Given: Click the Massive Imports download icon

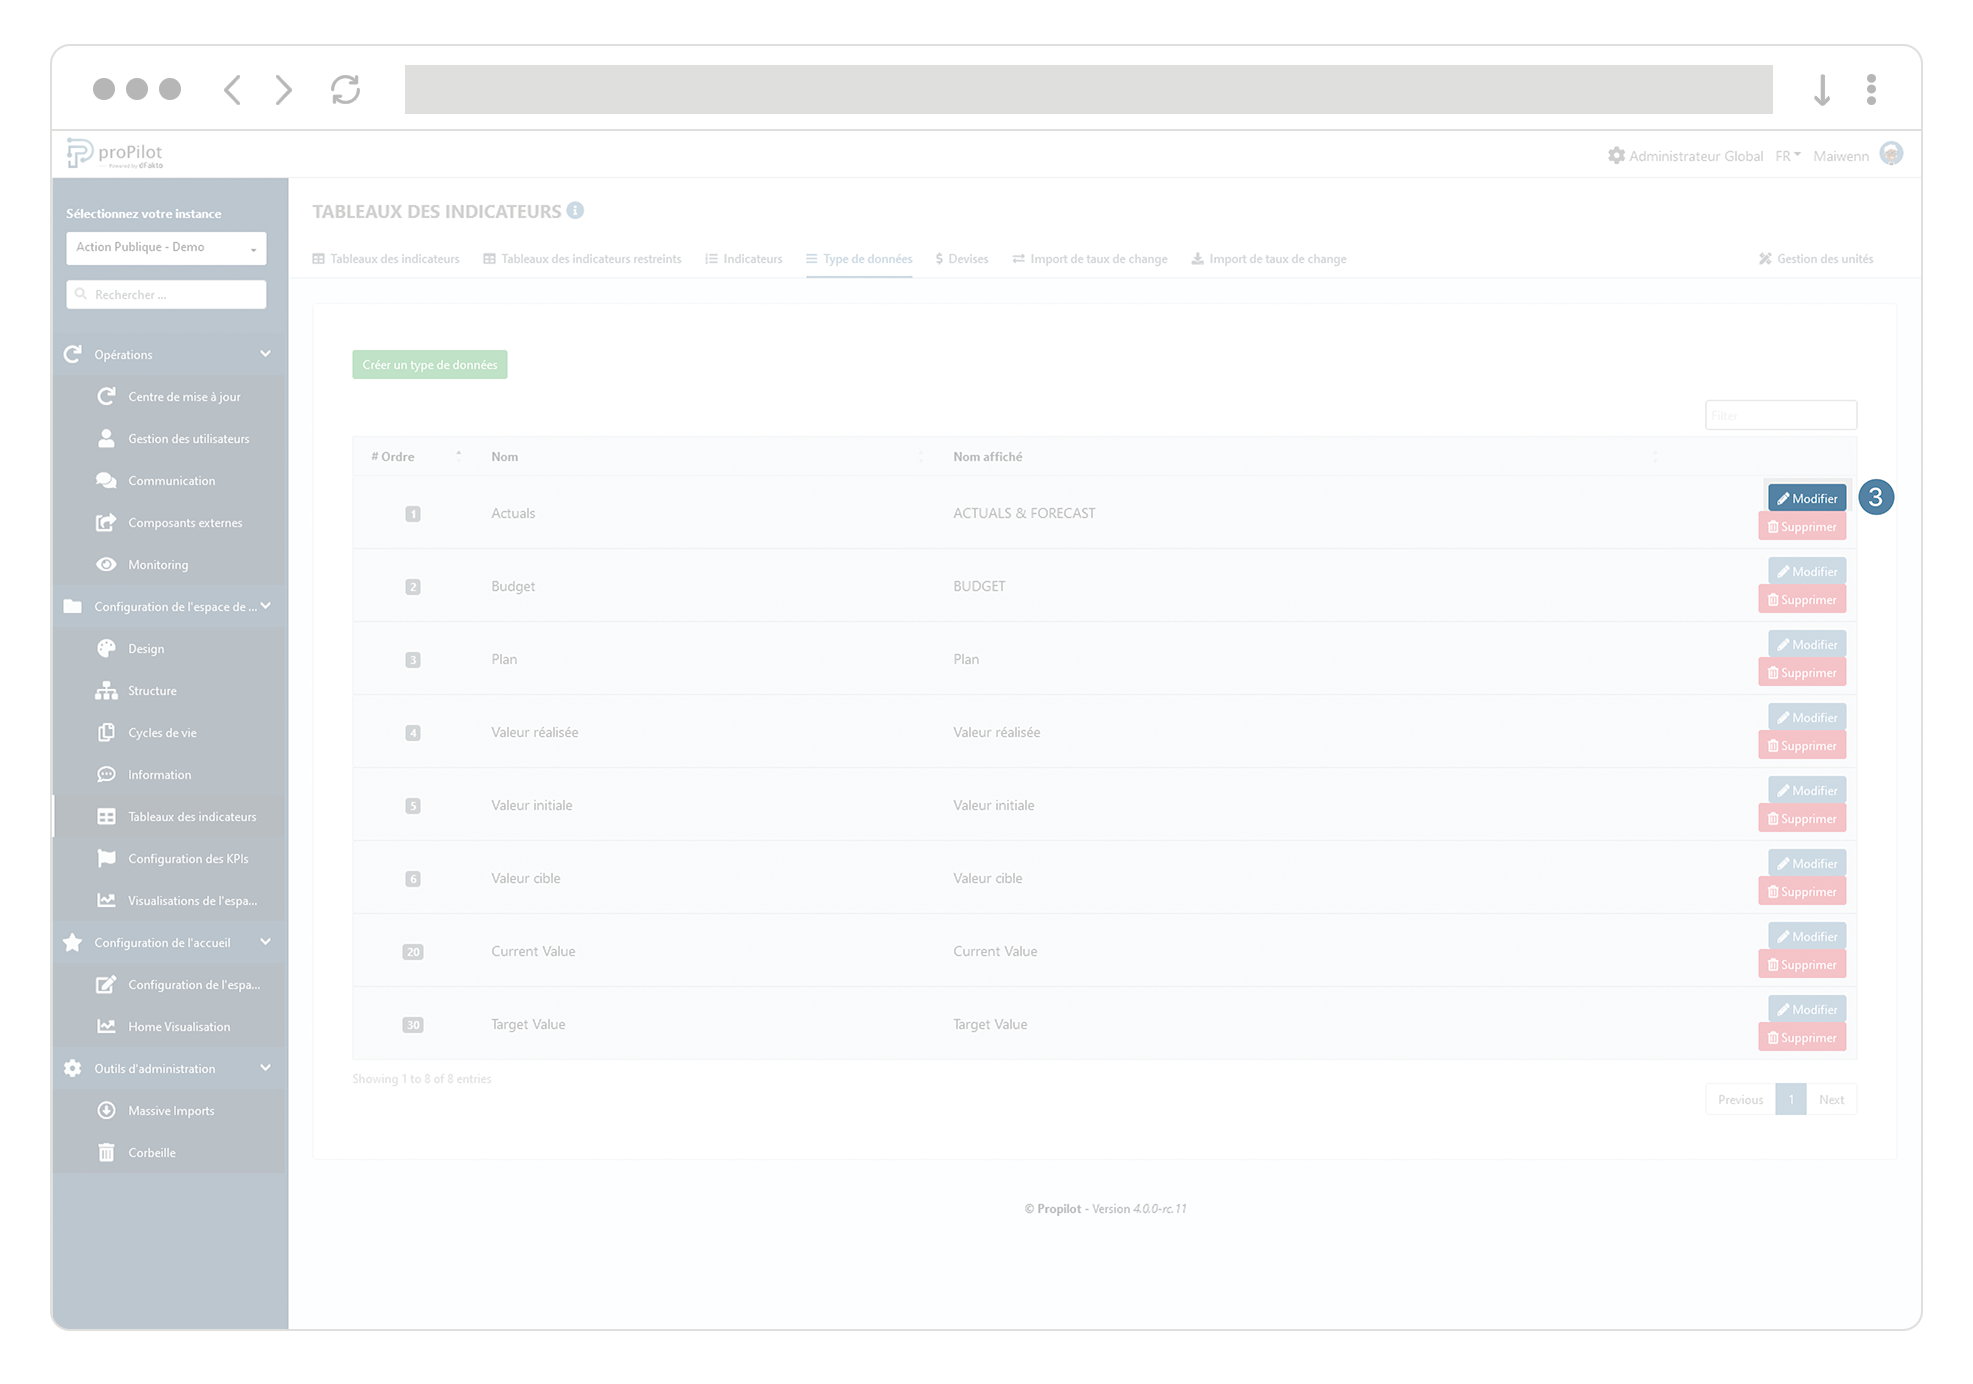Looking at the screenshot, I should (106, 1110).
